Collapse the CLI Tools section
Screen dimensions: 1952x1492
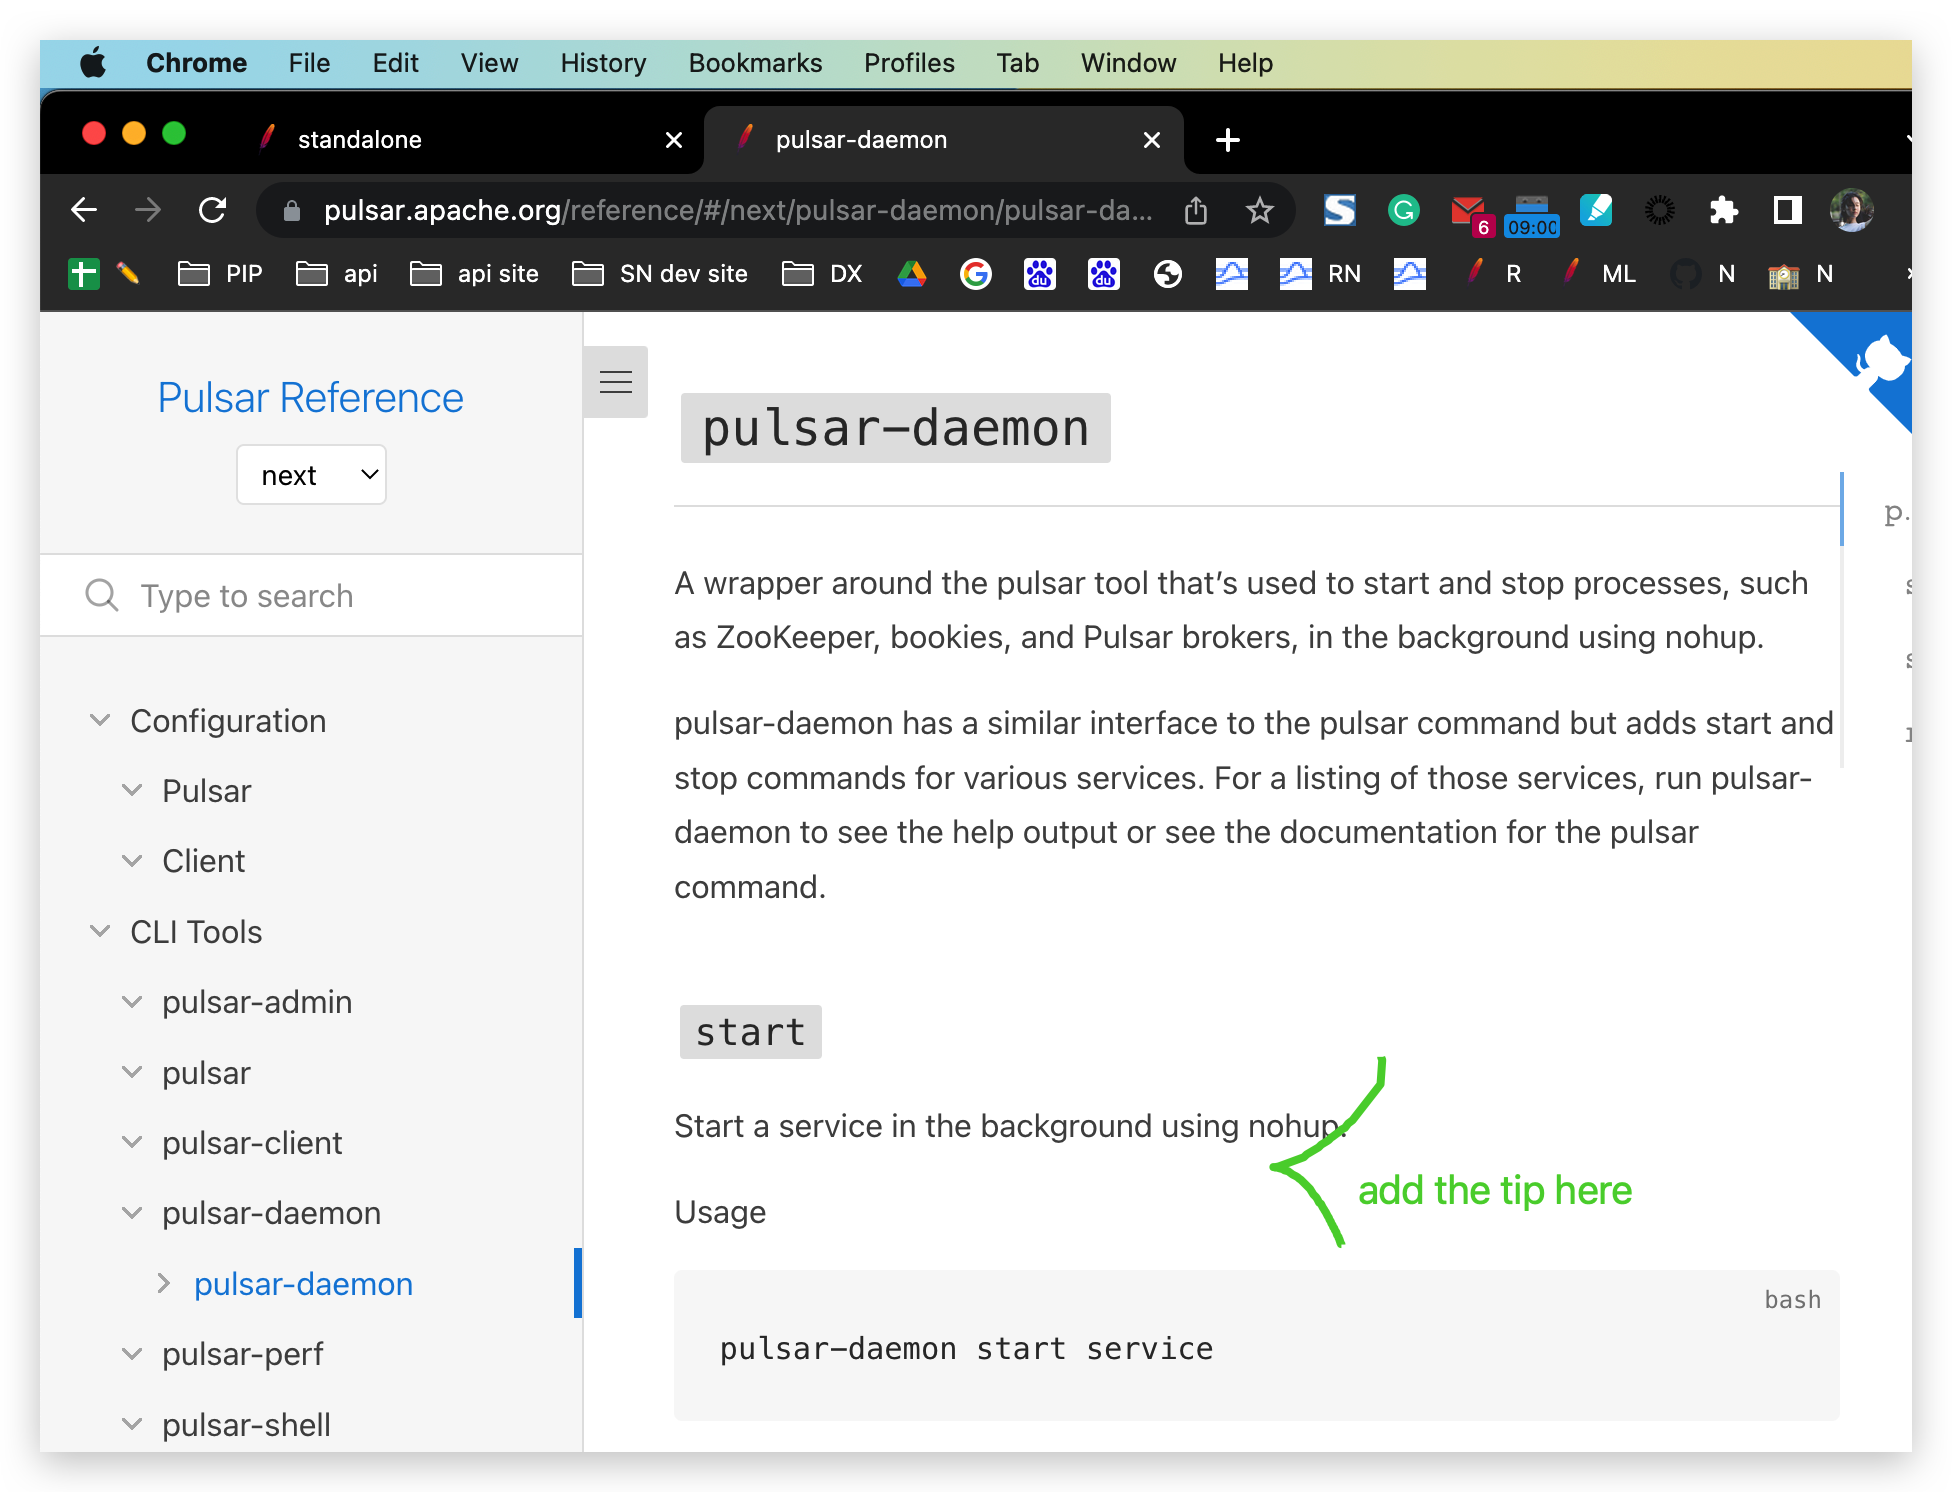[99, 931]
